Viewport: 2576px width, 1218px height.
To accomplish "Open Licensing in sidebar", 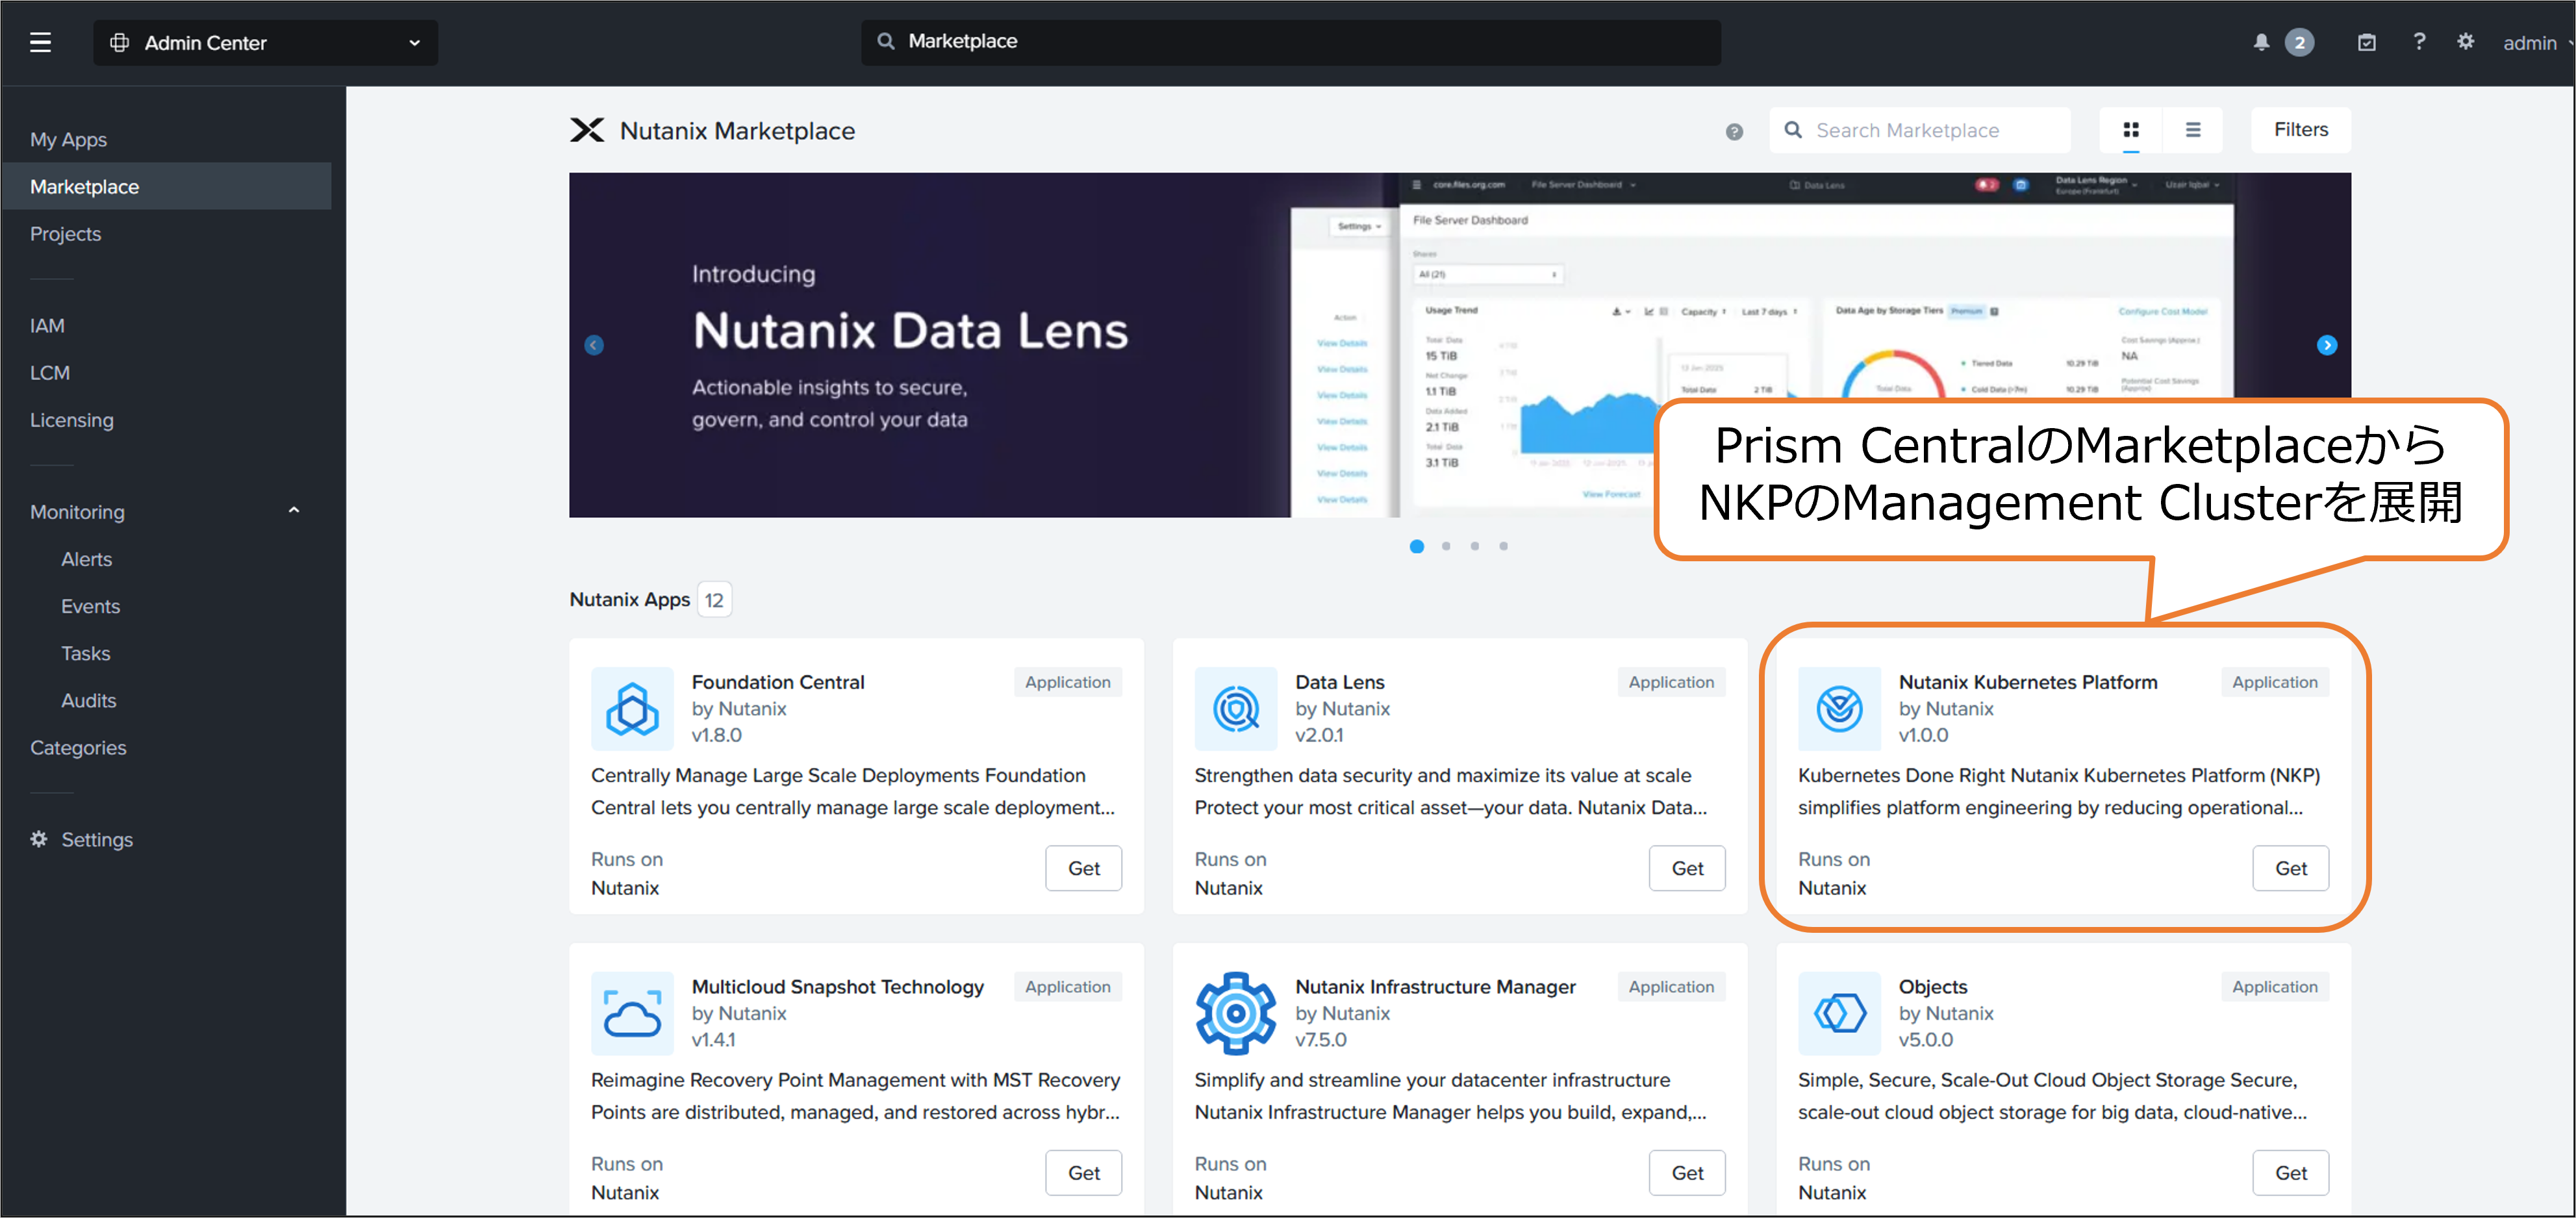I will point(72,420).
